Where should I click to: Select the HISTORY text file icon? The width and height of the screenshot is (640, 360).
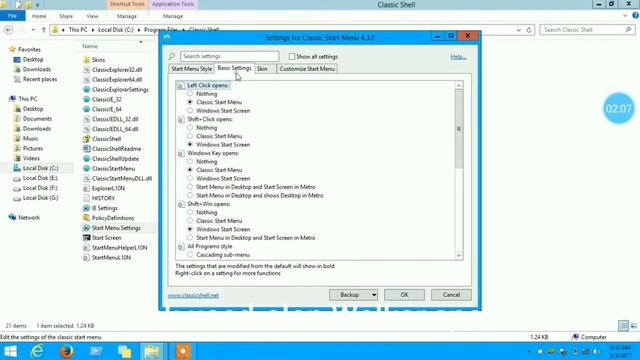point(86,198)
